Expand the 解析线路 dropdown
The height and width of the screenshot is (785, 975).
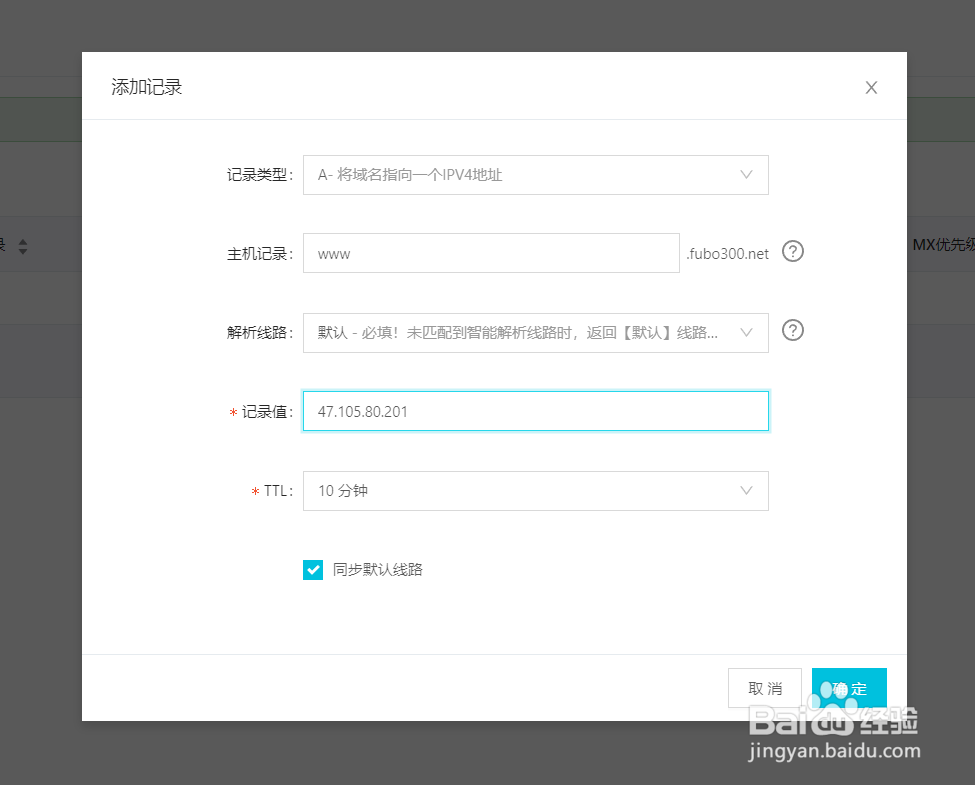[535, 331]
